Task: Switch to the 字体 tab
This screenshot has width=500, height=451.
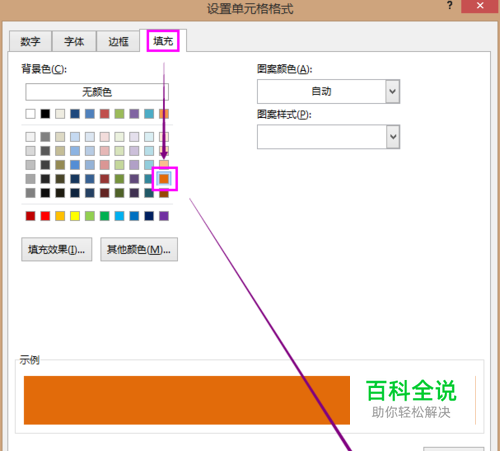Action: pos(74,41)
